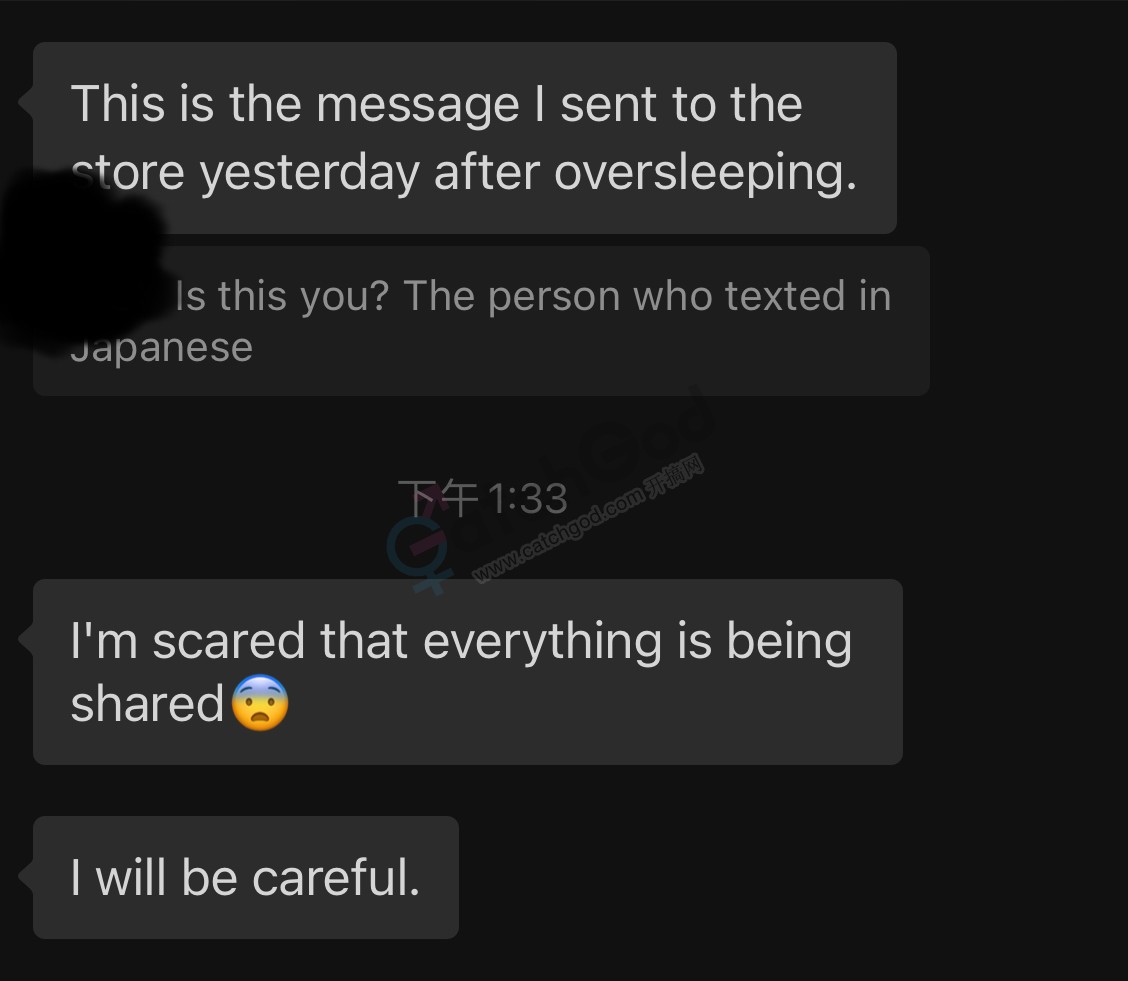
Task: Select the "I'm scared that everything" message bubble
Action: pos(468,672)
